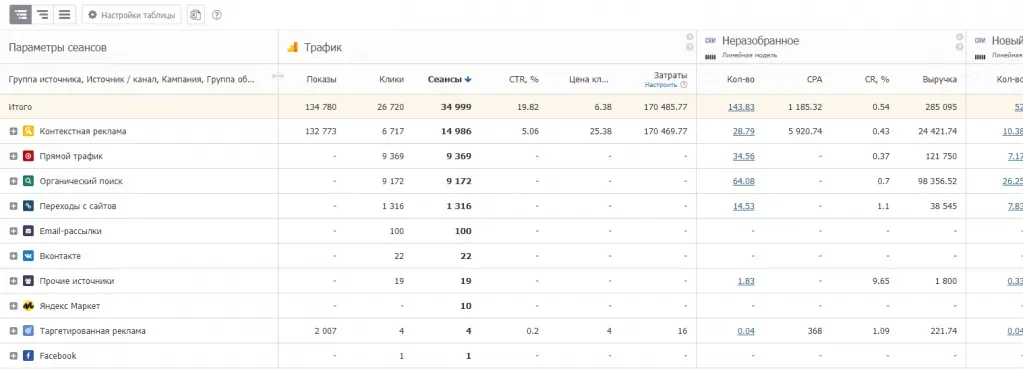Screen dimensions: 1023x369
Task: Sort by the Сеансы column
Action: pyautogui.click(x=450, y=80)
